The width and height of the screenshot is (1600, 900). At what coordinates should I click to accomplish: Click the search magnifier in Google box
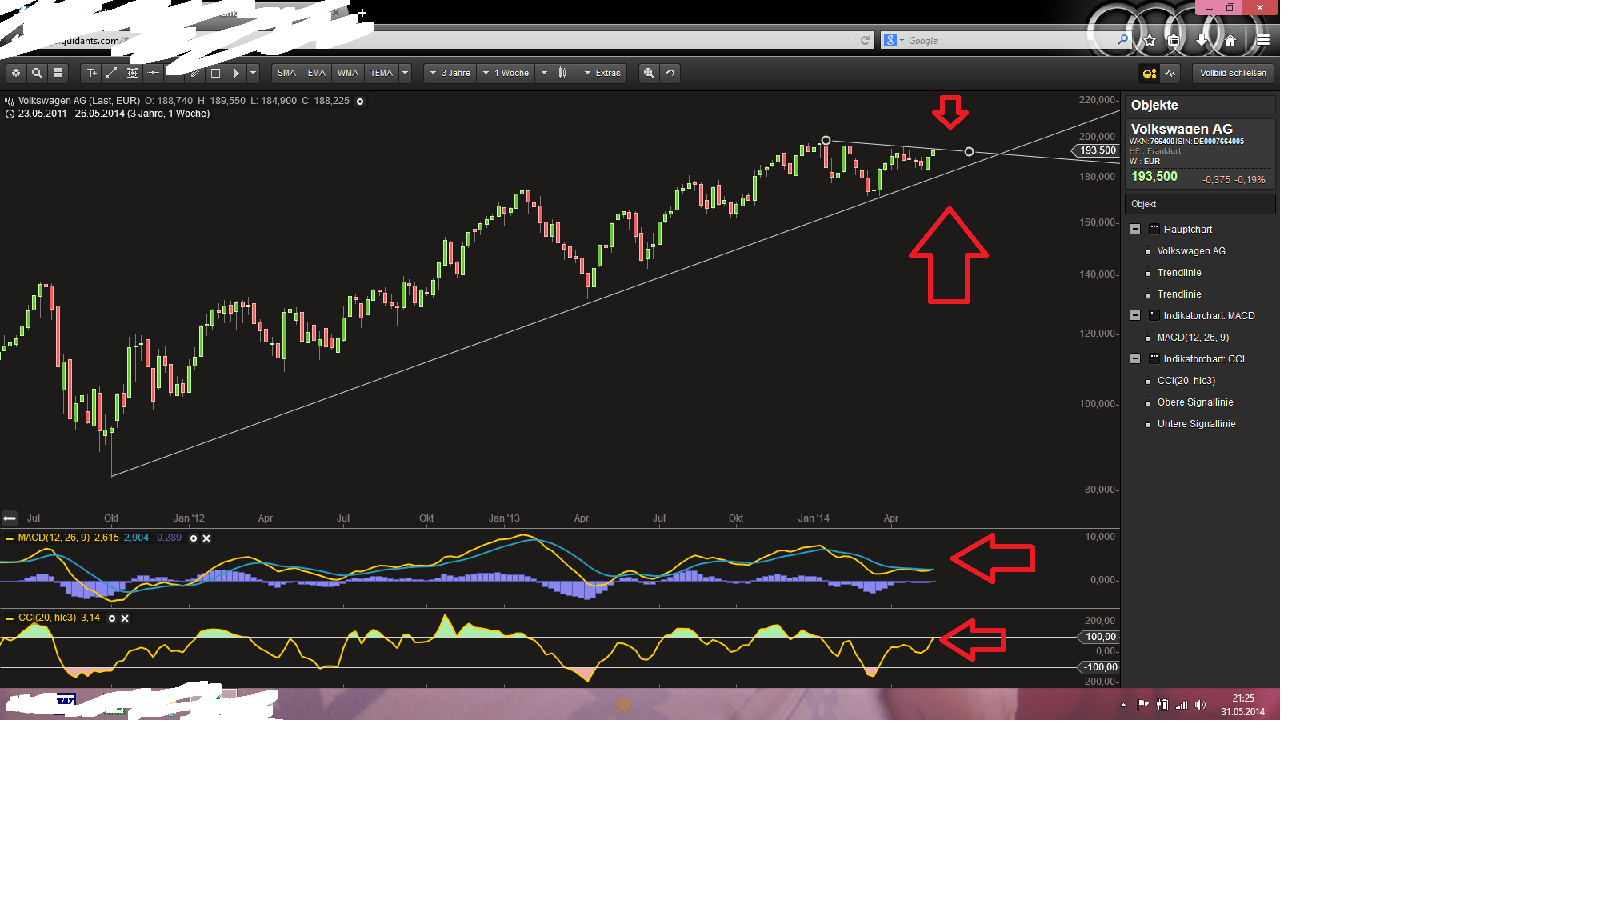1122,41
